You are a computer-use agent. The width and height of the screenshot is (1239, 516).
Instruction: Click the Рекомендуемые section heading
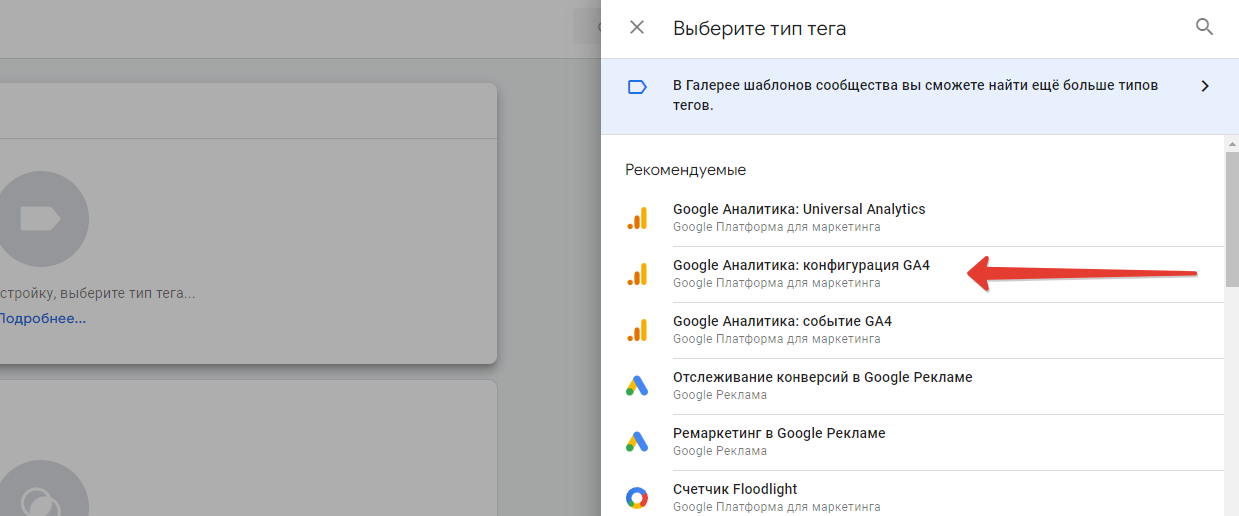[x=686, y=170]
